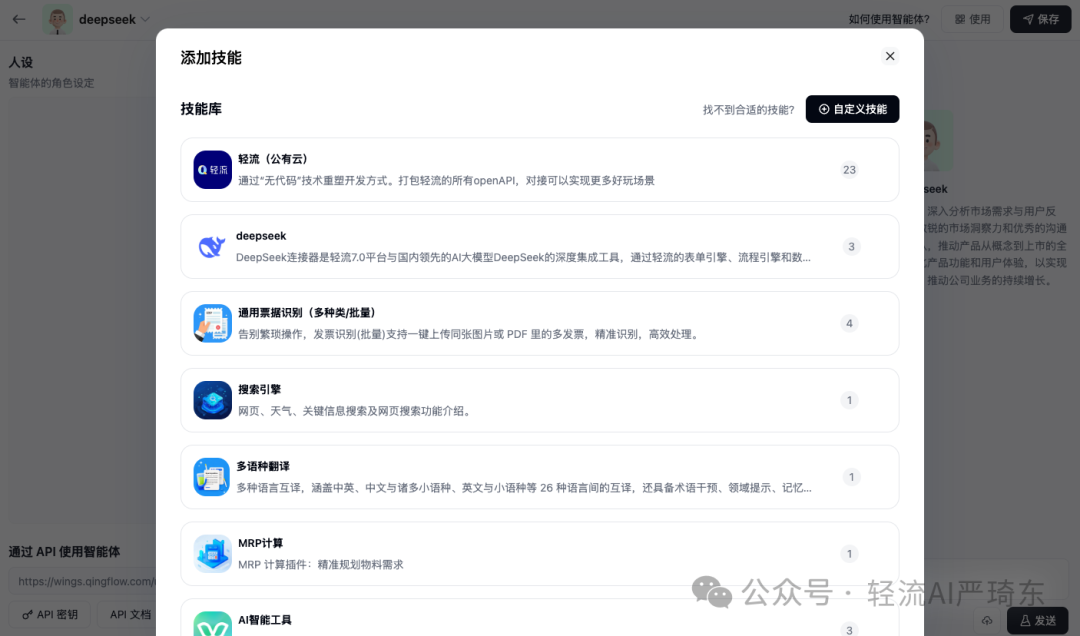This screenshot has height=636, width=1080.
Task: Click the 人设 section heading
Action: pos(21,62)
